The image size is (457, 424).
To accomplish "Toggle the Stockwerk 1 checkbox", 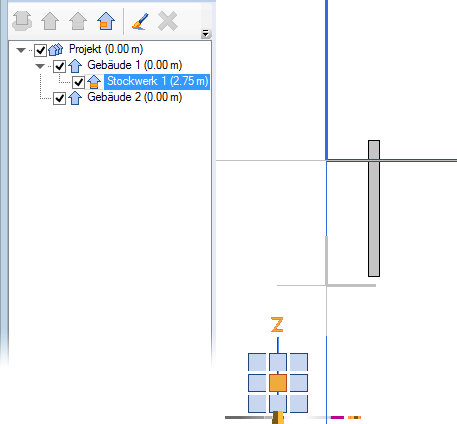I will point(78,82).
